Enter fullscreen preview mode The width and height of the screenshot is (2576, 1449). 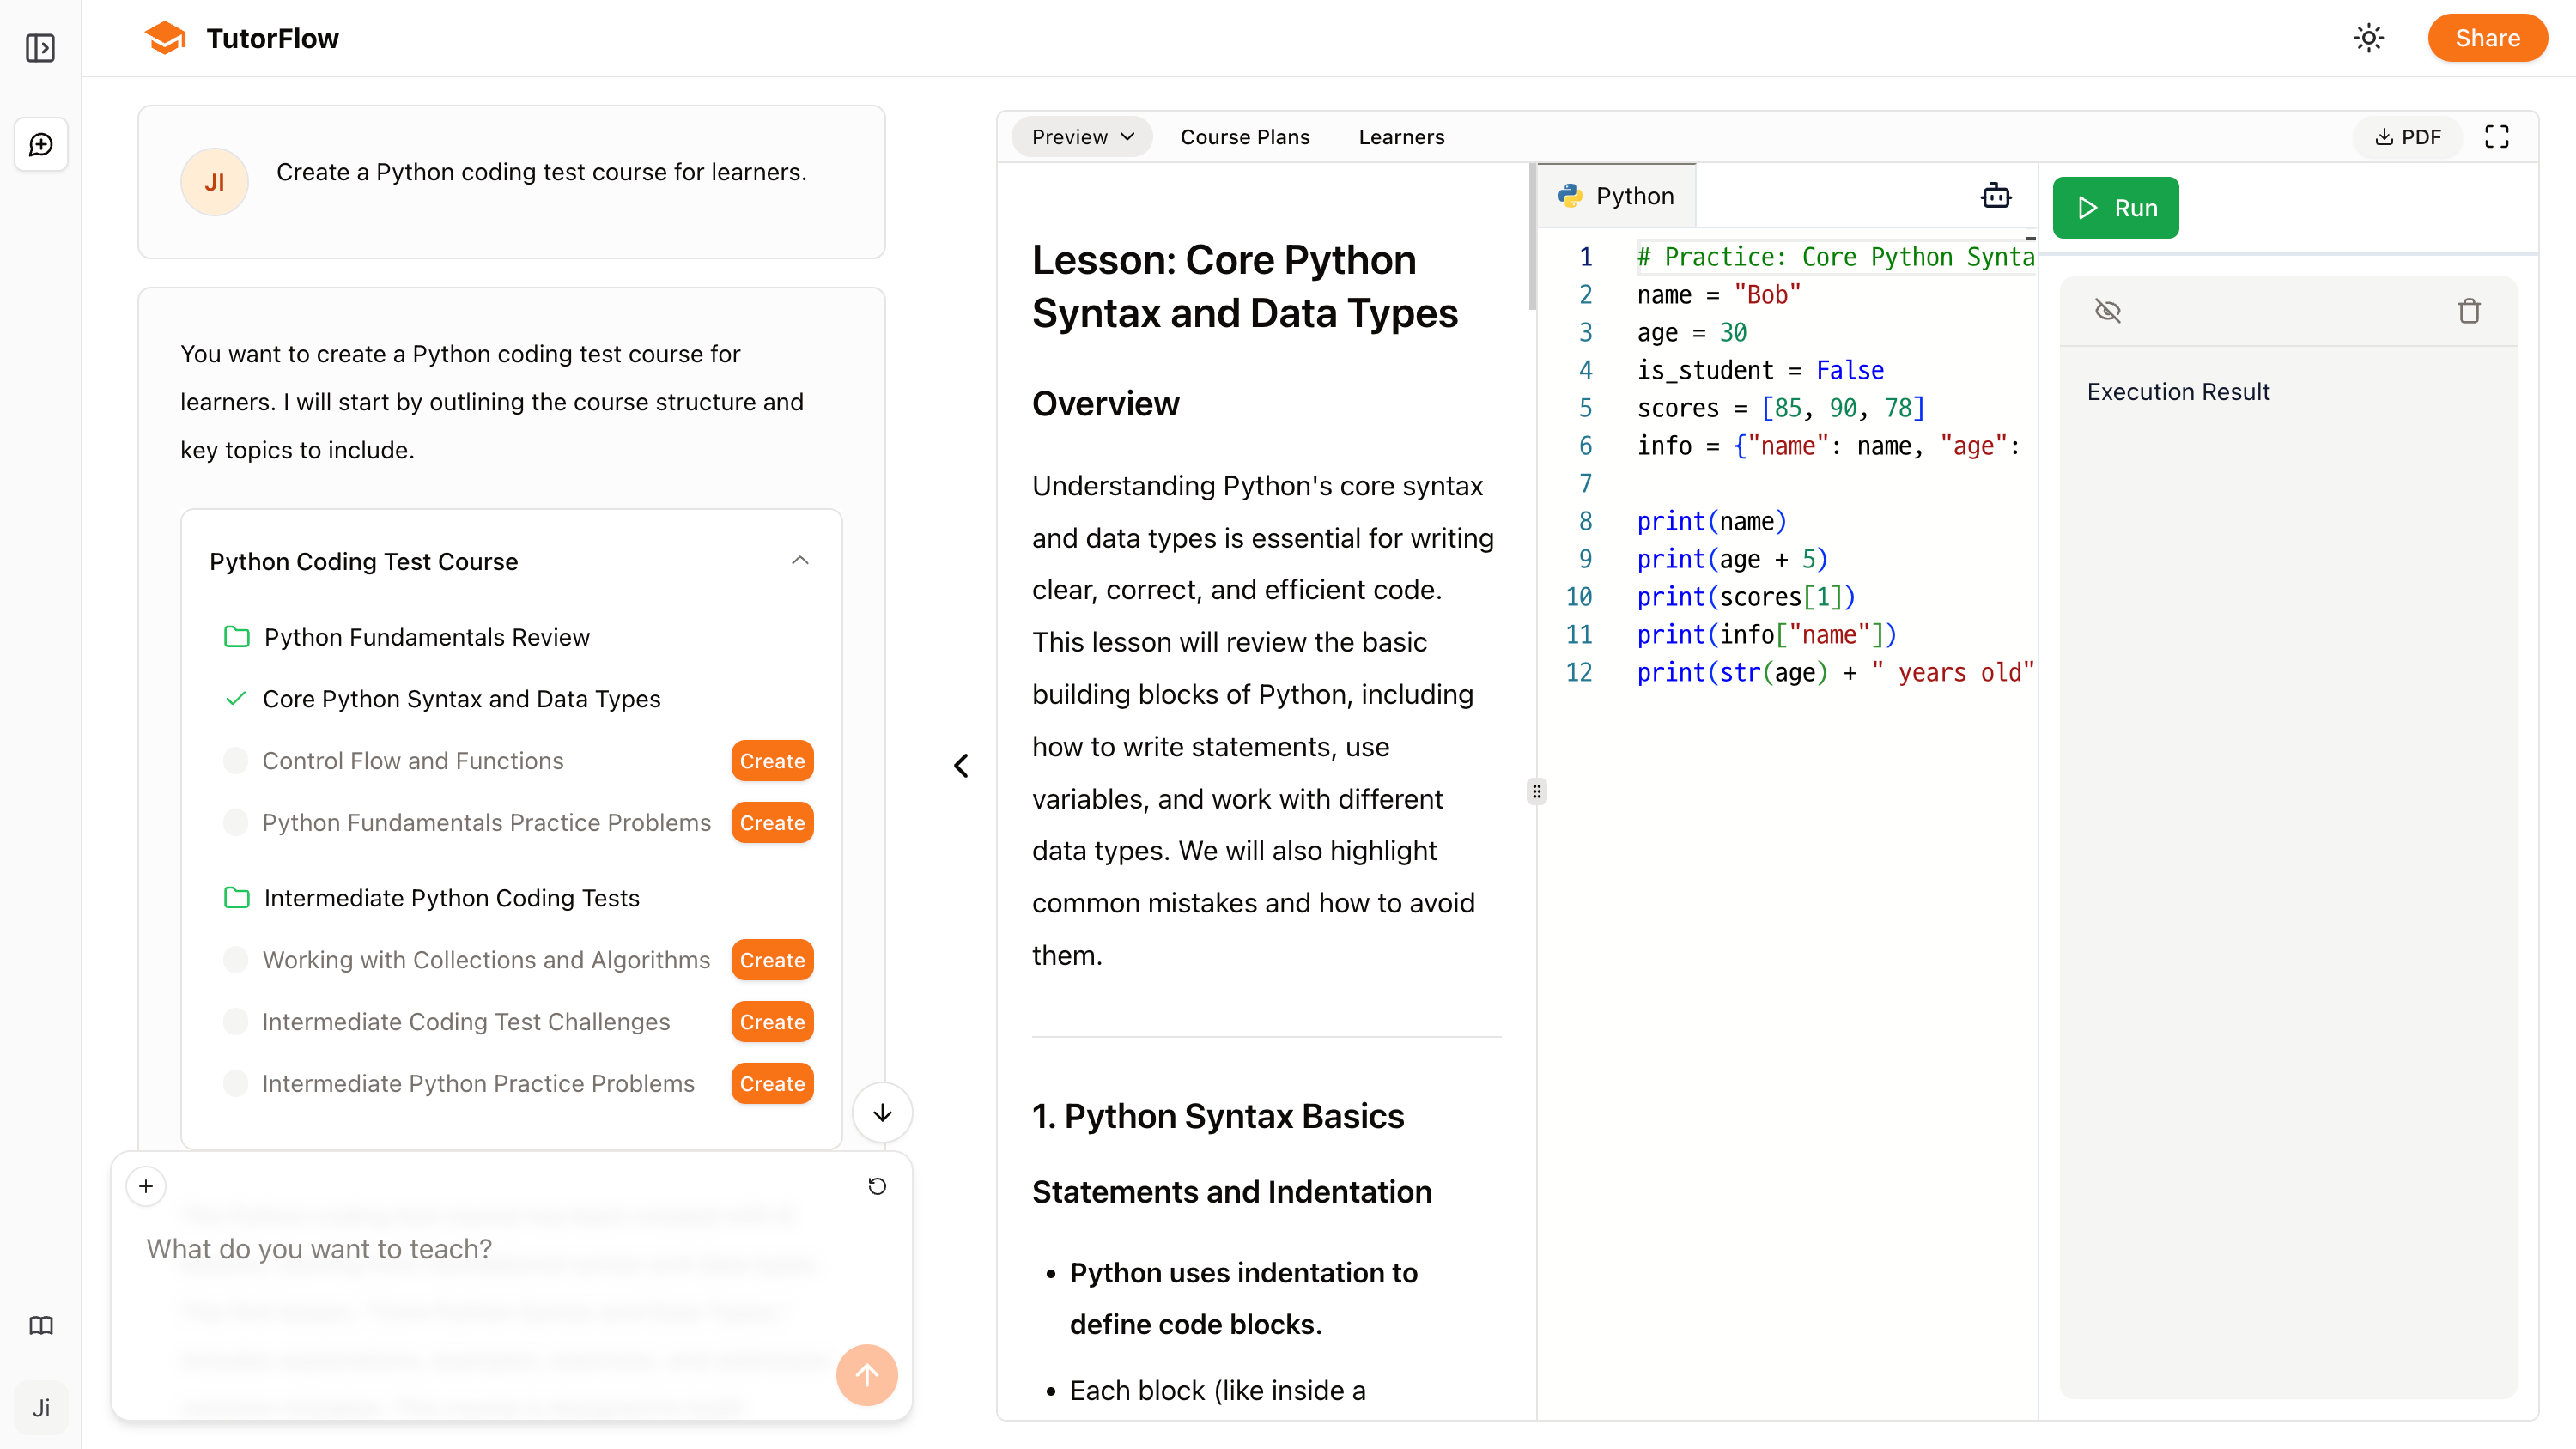pos(2497,137)
